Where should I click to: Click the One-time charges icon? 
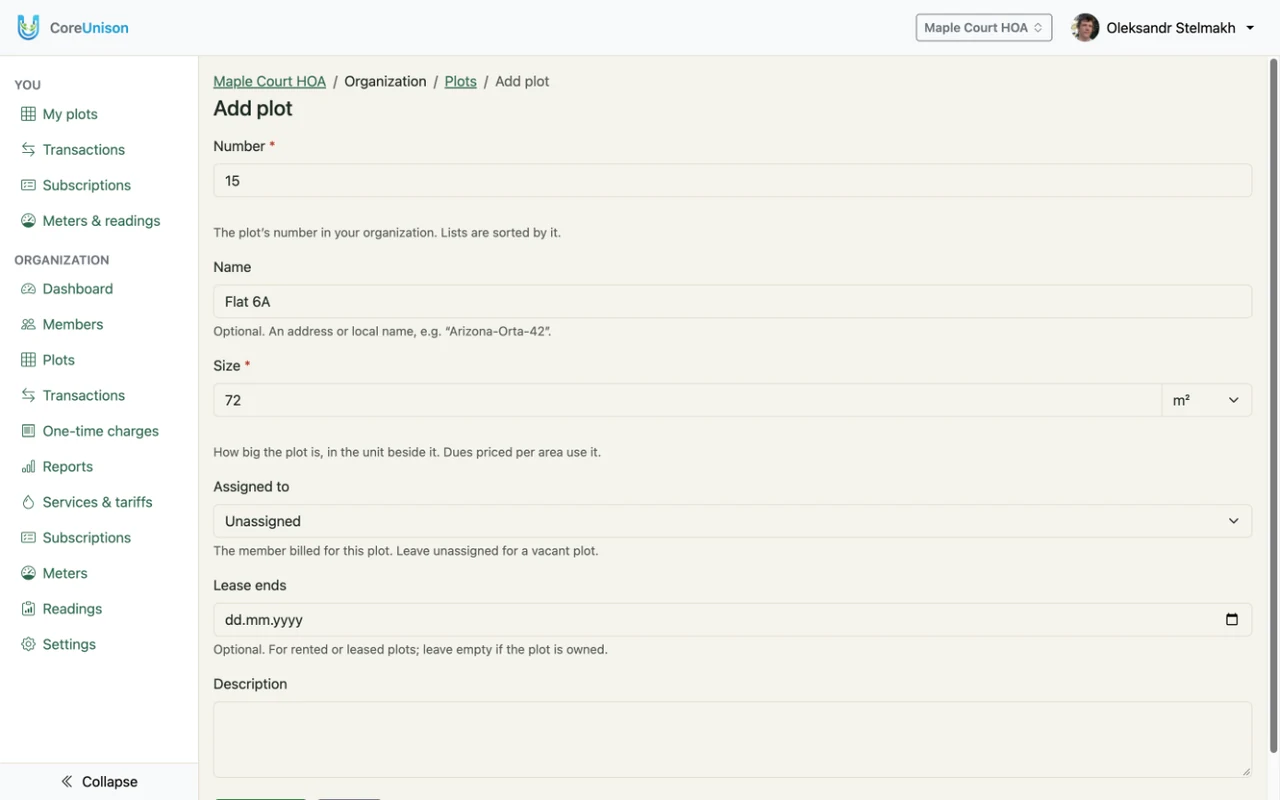(28, 431)
